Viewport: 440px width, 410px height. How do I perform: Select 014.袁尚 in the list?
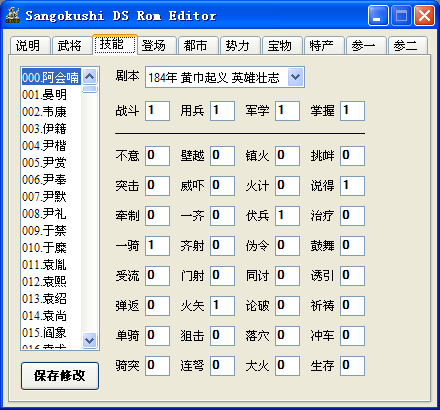coord(51,315)
